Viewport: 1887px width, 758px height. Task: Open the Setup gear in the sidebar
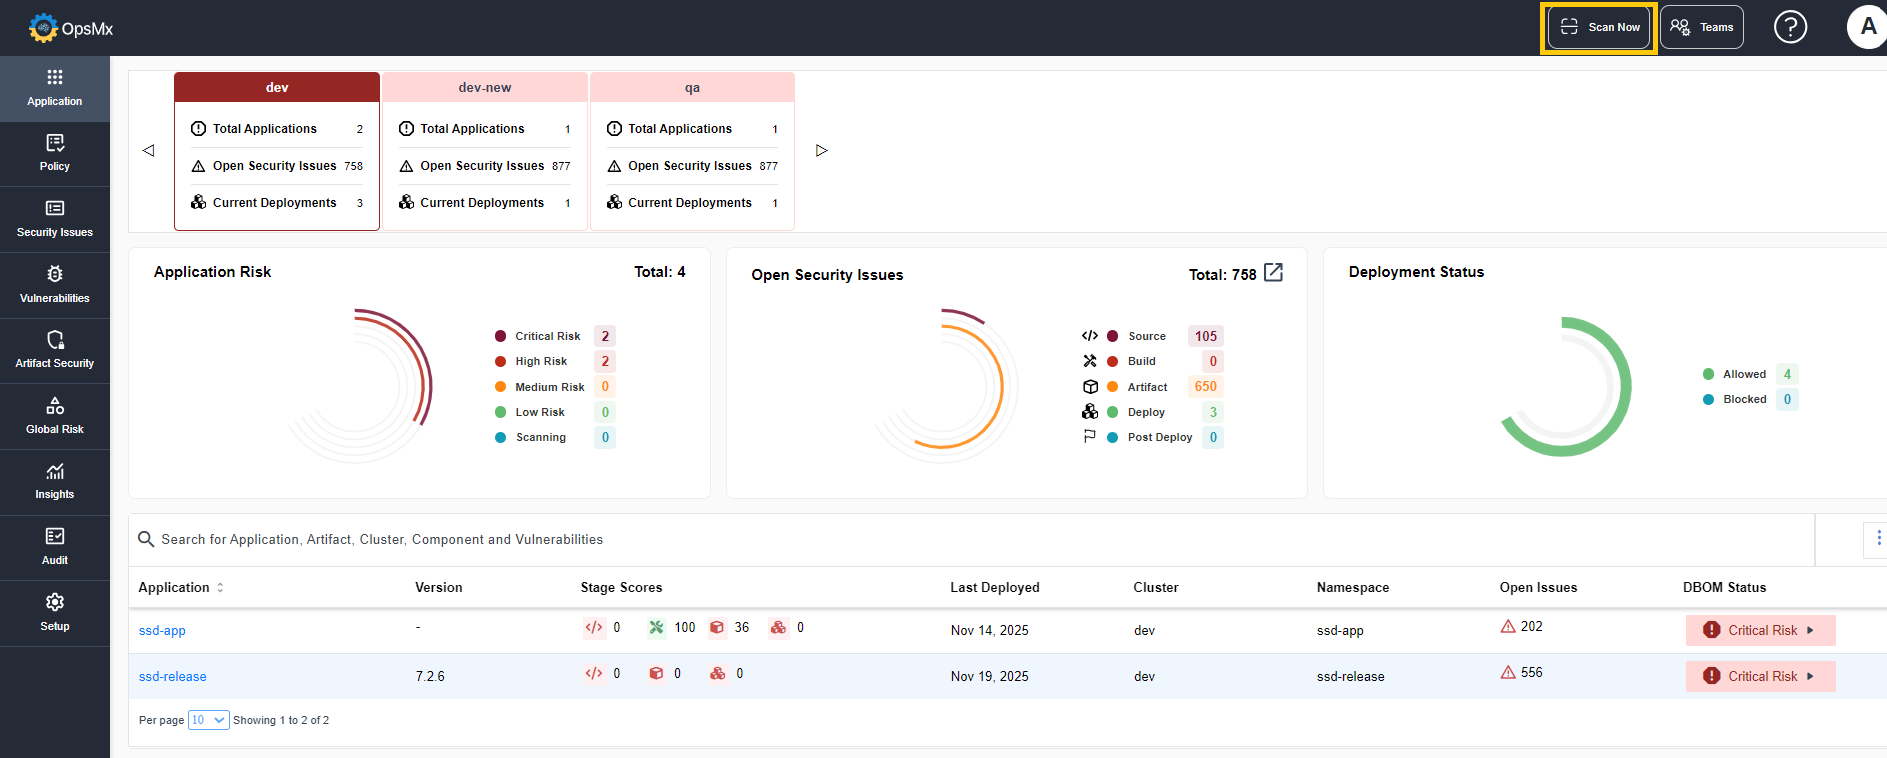point(55,612)
